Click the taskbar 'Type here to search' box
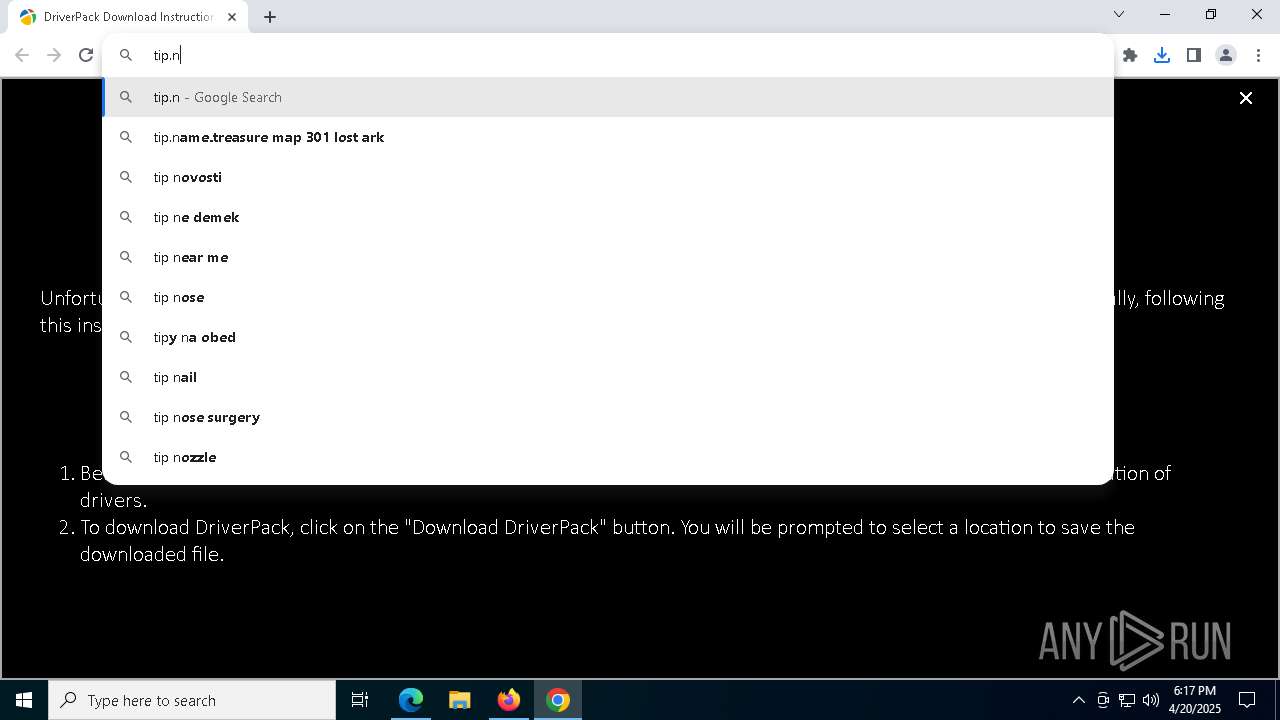Image resolution: width=1280 pixels, height=720 pixels. [192, 700]
